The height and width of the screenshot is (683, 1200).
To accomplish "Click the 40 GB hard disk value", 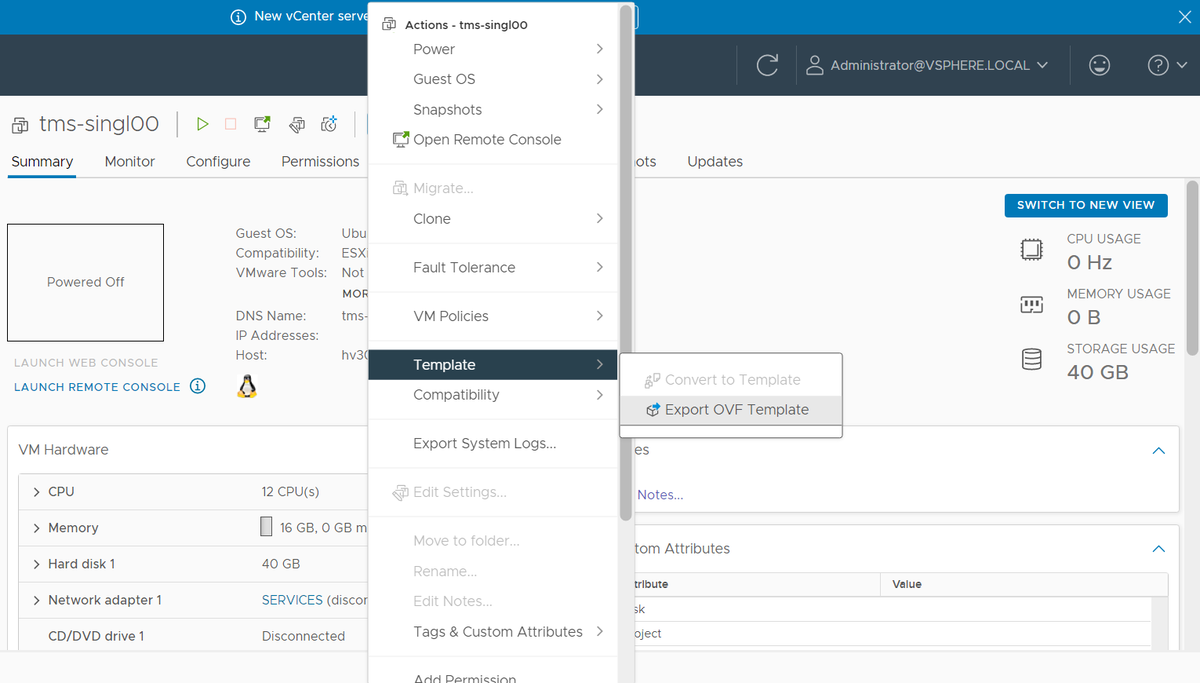I will point(281,564).
